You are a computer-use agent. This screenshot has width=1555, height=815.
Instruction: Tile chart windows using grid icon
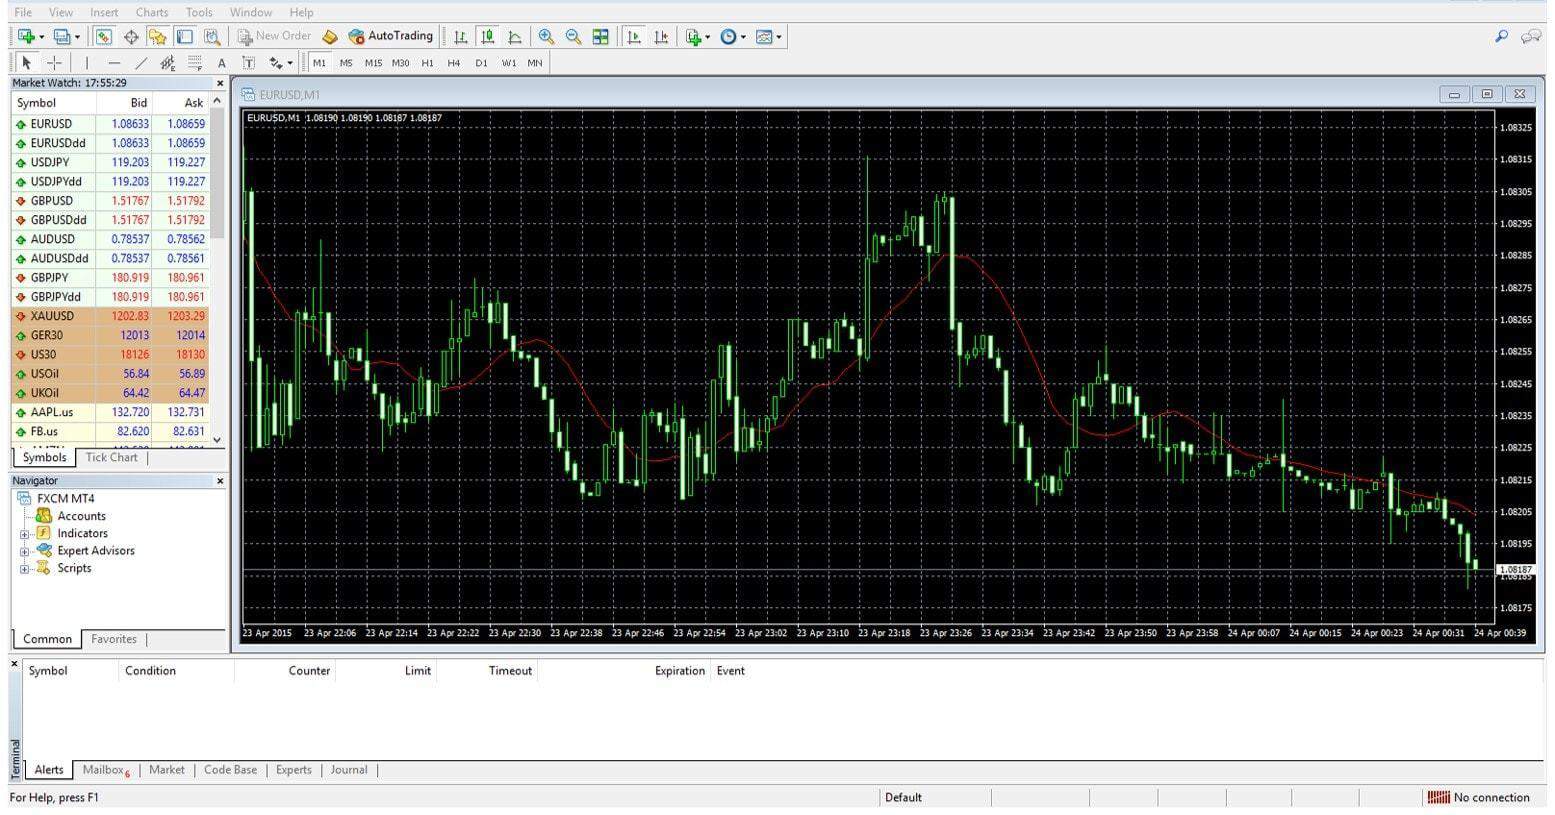600,36
